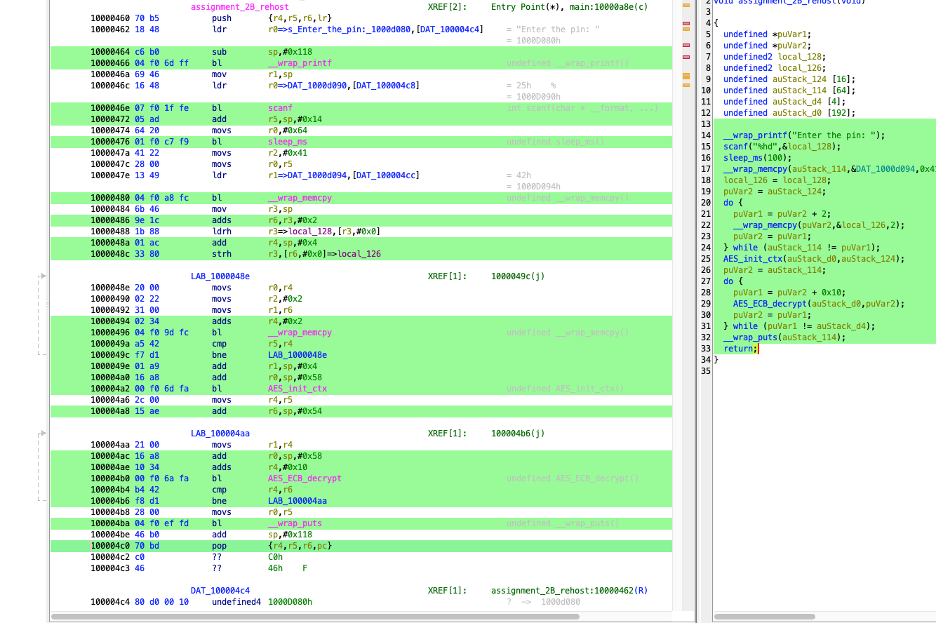Follow the main:10000a8e(c) cross reference
The image size is (936, 624).
(608, 7)
